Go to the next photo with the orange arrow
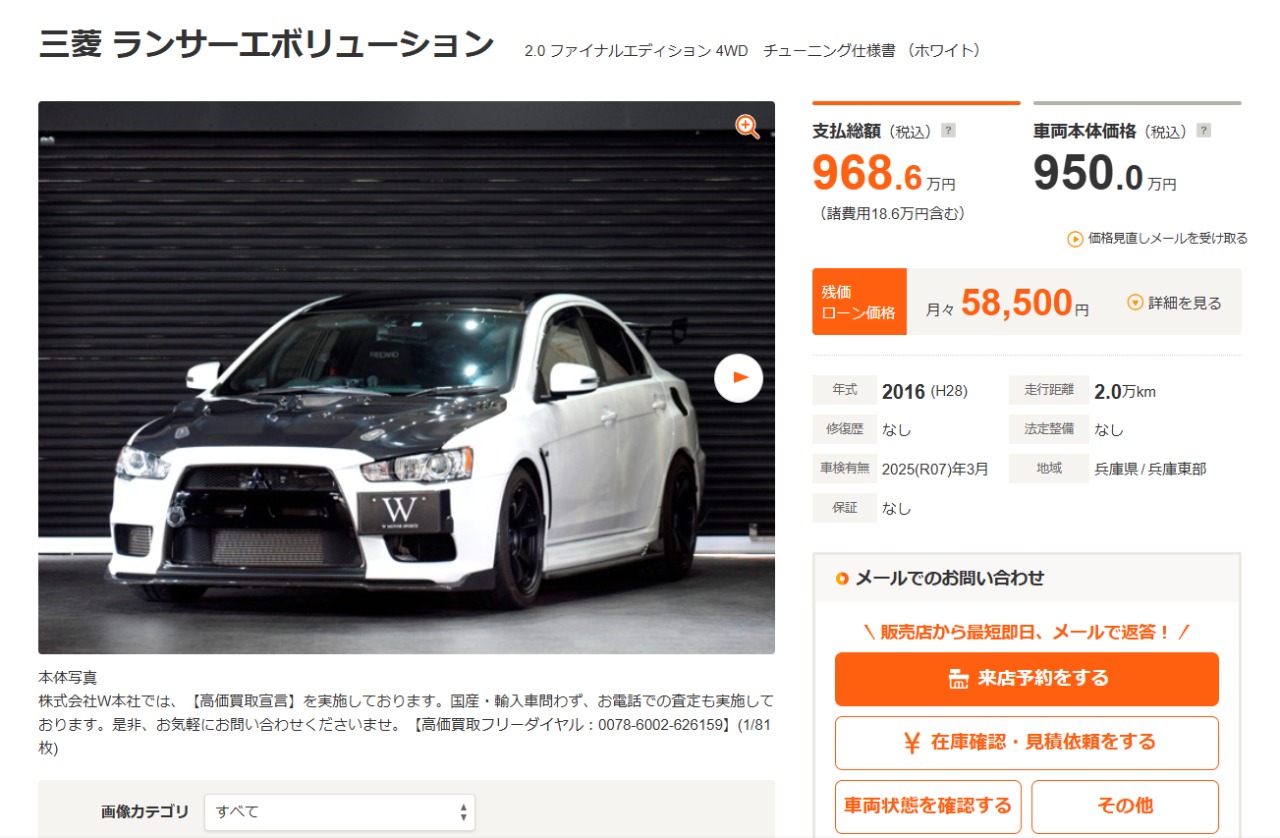The height and width of the screenshot is (838, 1280). point(739,377)
